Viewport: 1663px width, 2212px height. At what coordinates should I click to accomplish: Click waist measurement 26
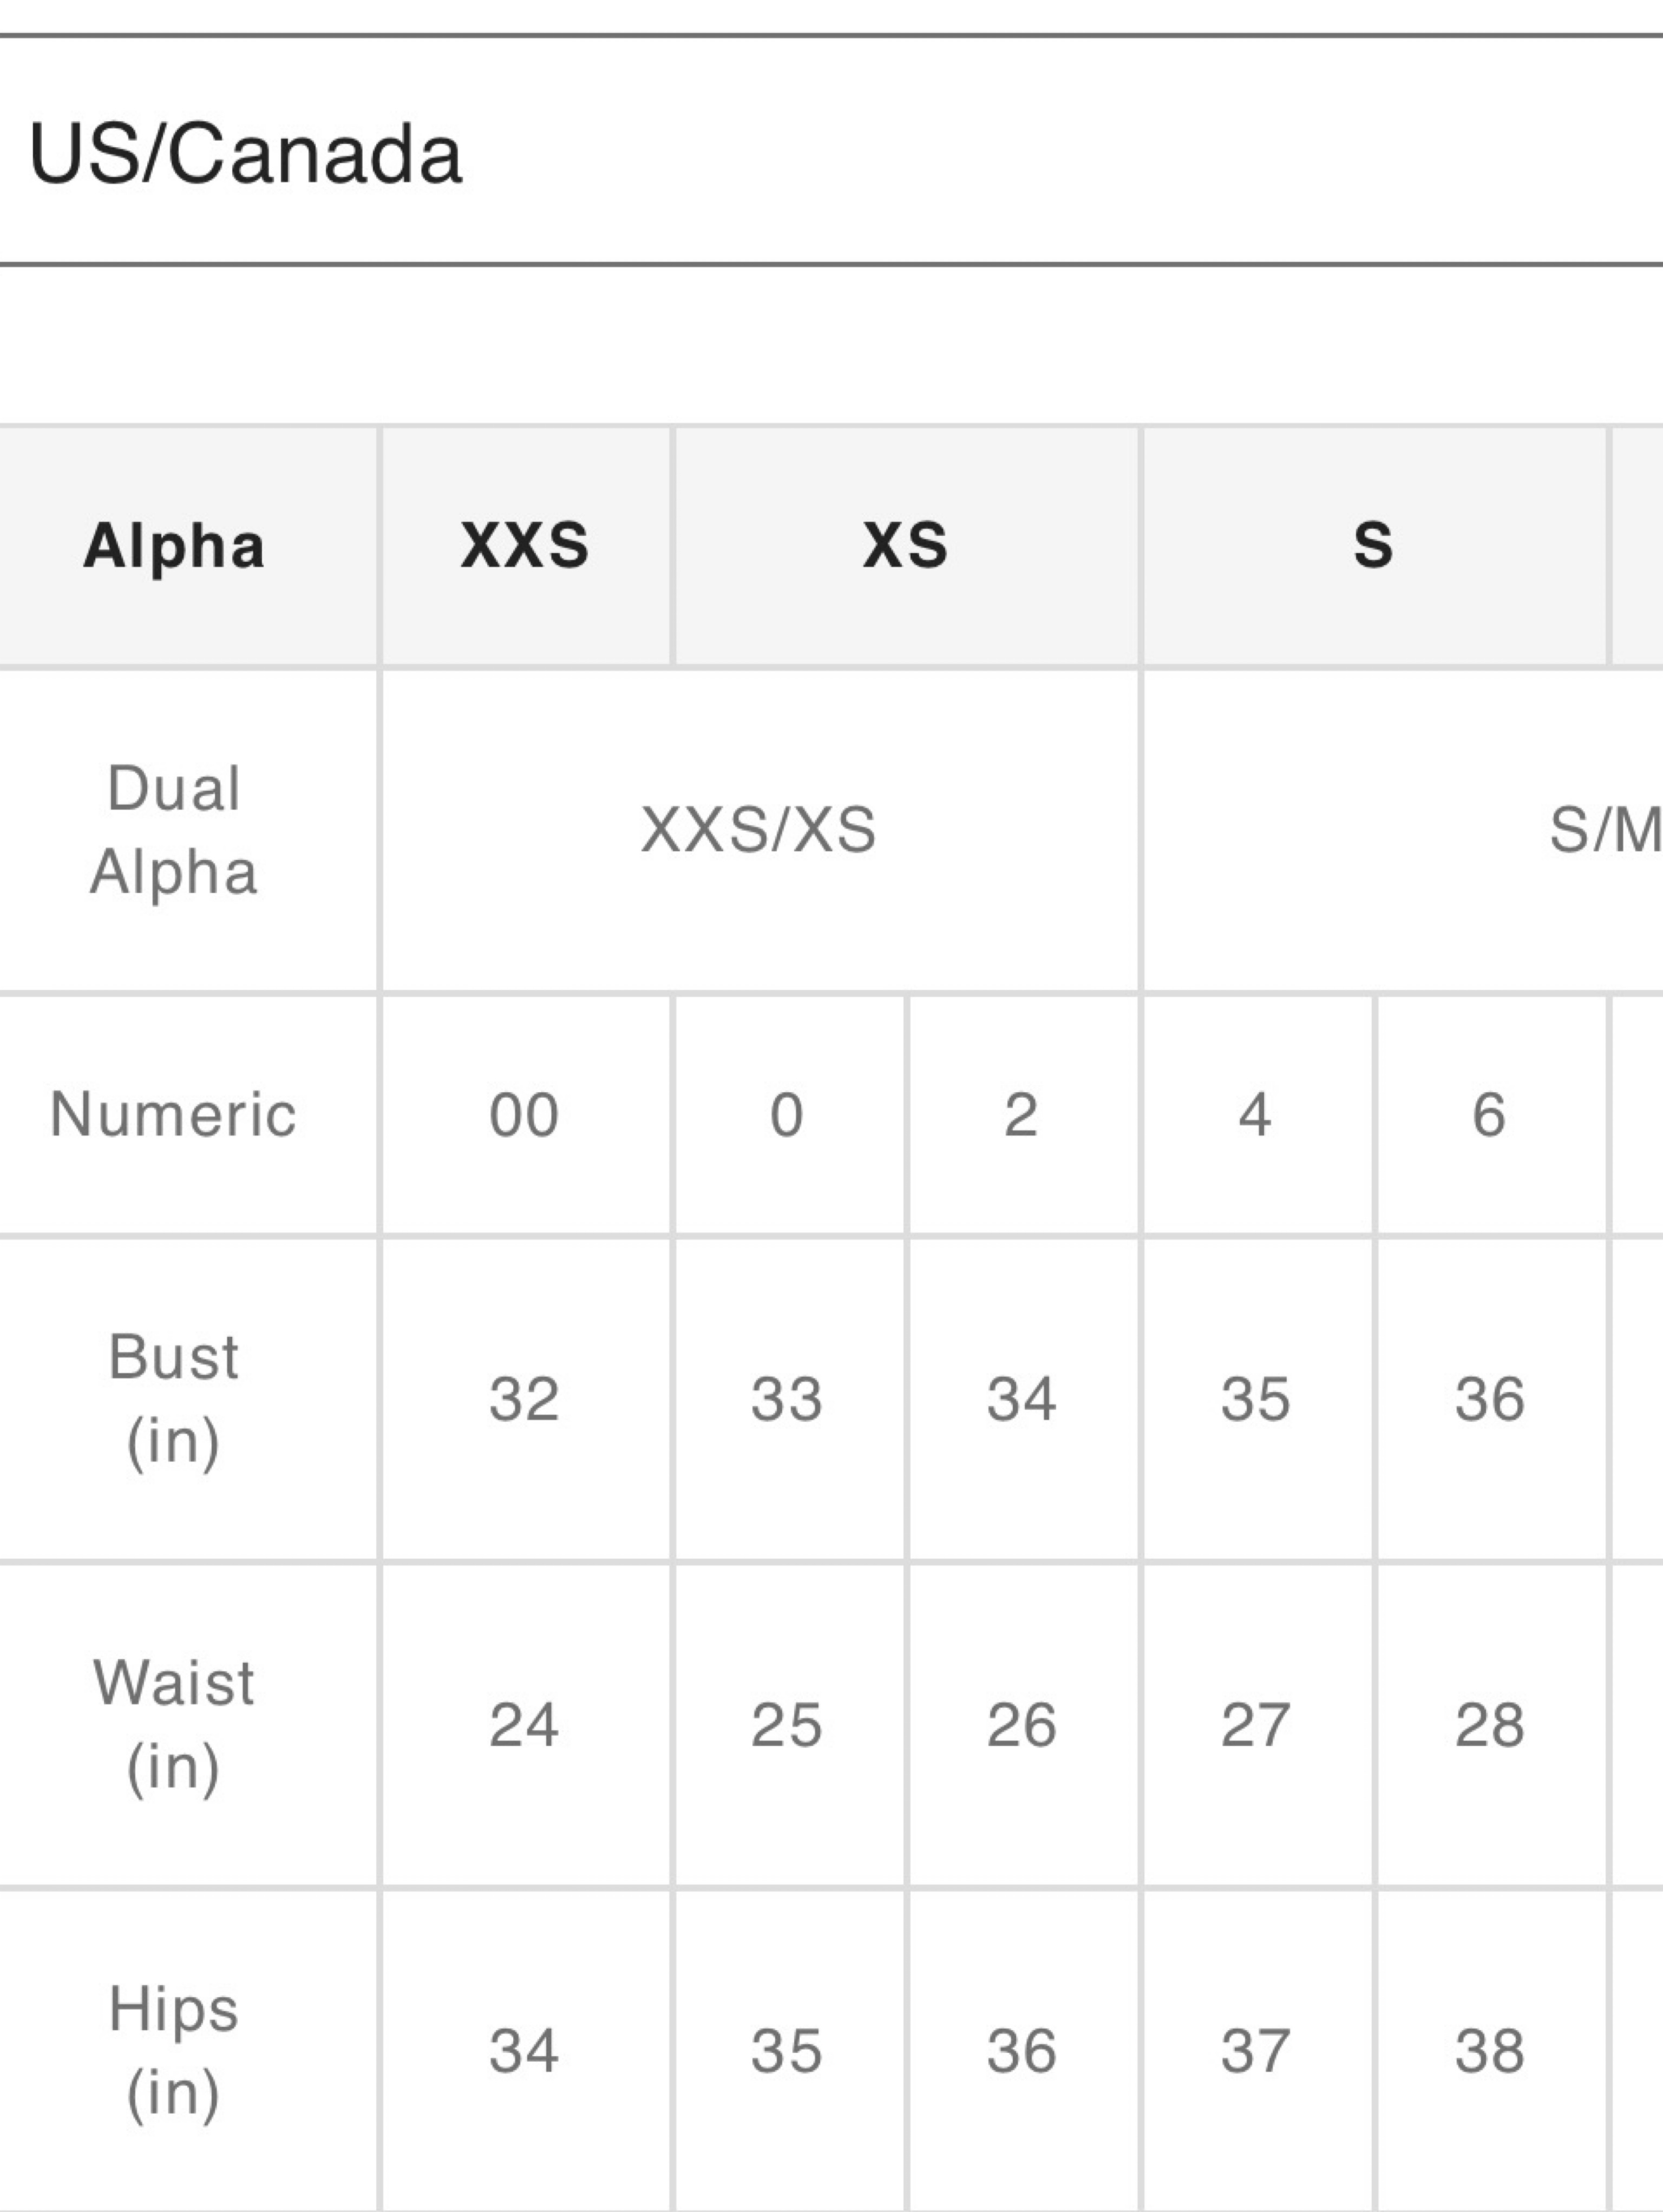coord(1022,1725)
